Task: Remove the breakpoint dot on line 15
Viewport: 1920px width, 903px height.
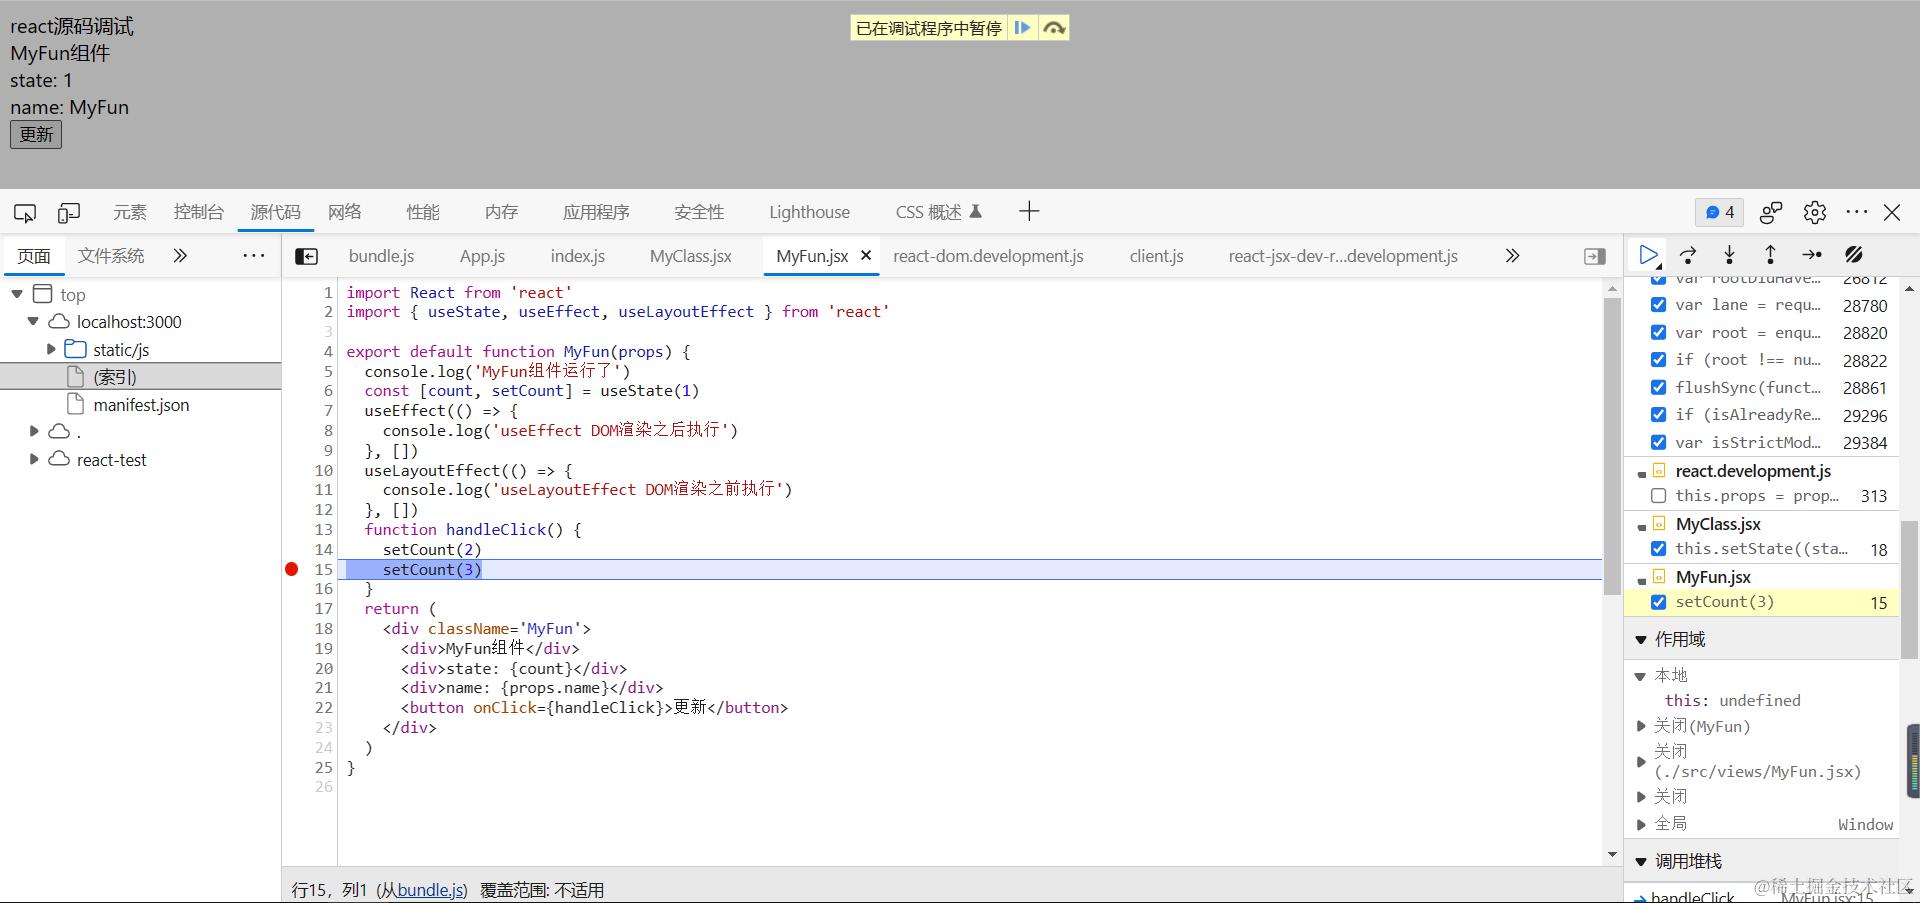Action: (x=292, y=569)
